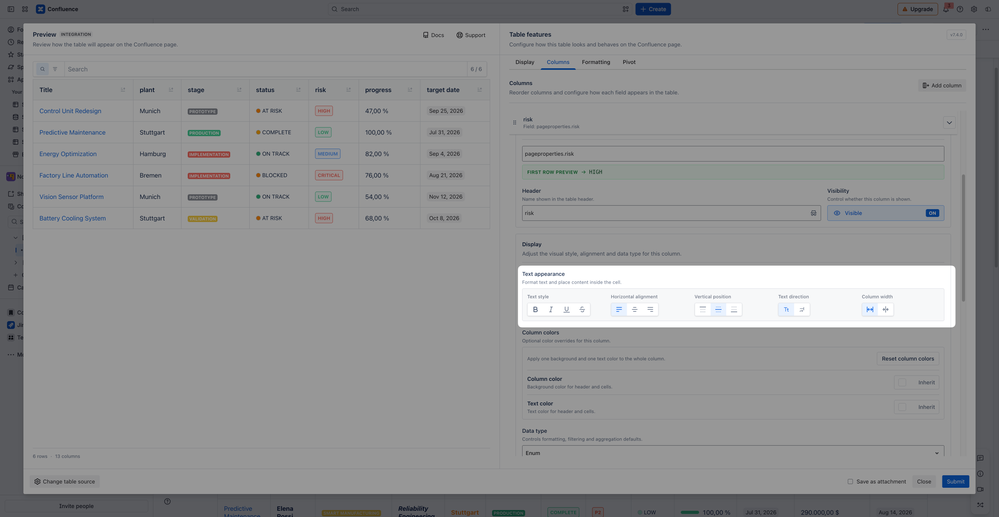Switch to the Display tab
Viewport: 999px width, 517px height.
(524, 62)
